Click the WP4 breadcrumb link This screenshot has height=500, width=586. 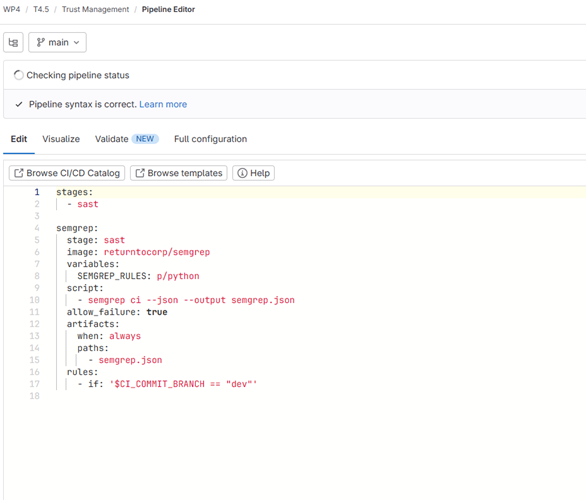pyautogui.click(x=12, y=9)
